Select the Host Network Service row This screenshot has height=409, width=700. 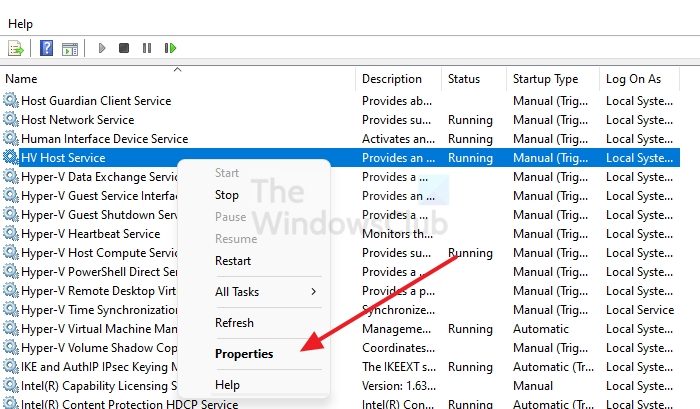click(x=77, y=120)
